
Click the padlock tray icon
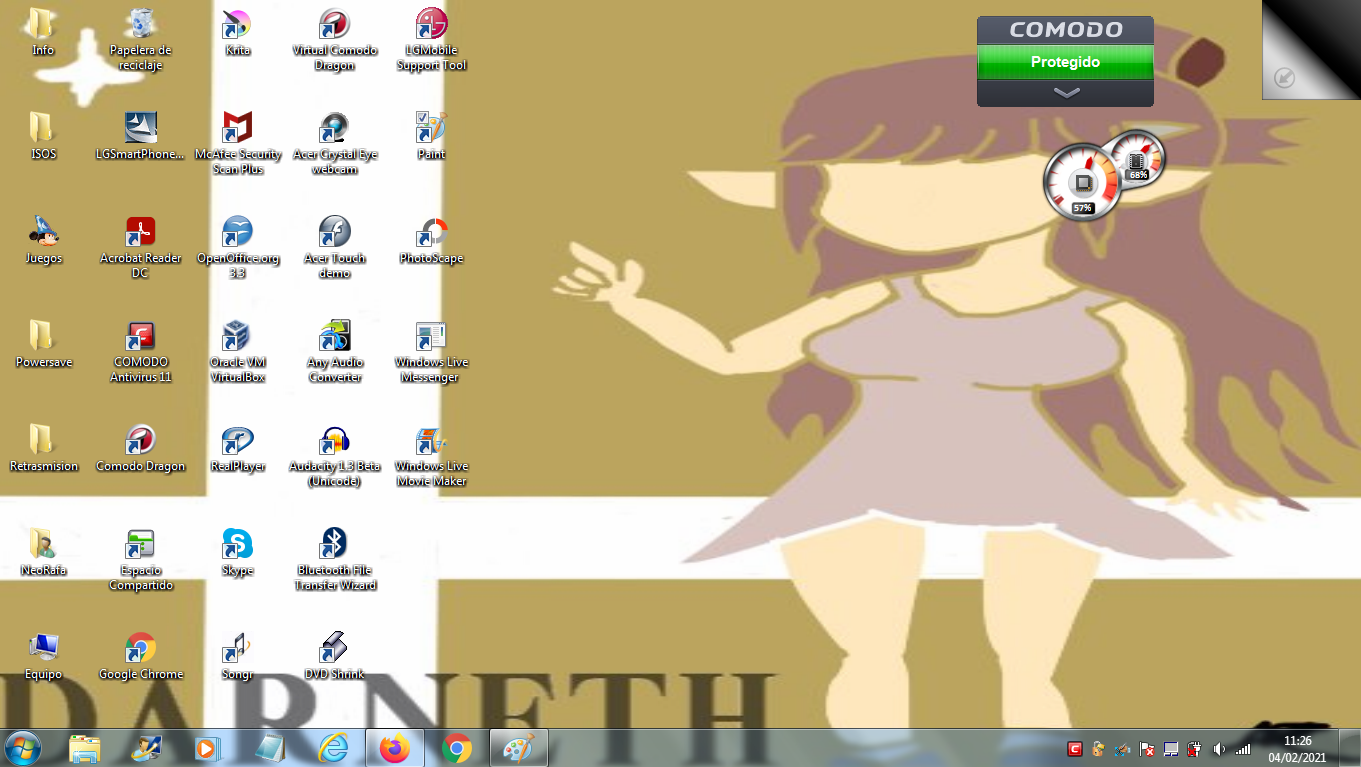[x=1099, y=749]
